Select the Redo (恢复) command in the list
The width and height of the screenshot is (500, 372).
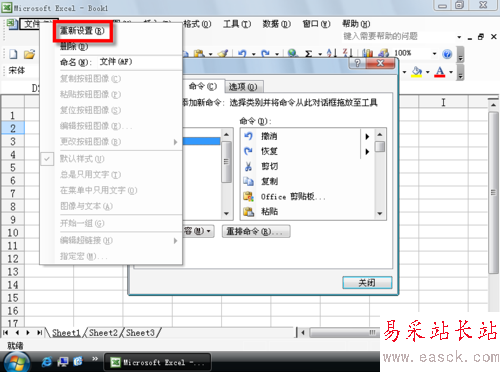point(269,151)
